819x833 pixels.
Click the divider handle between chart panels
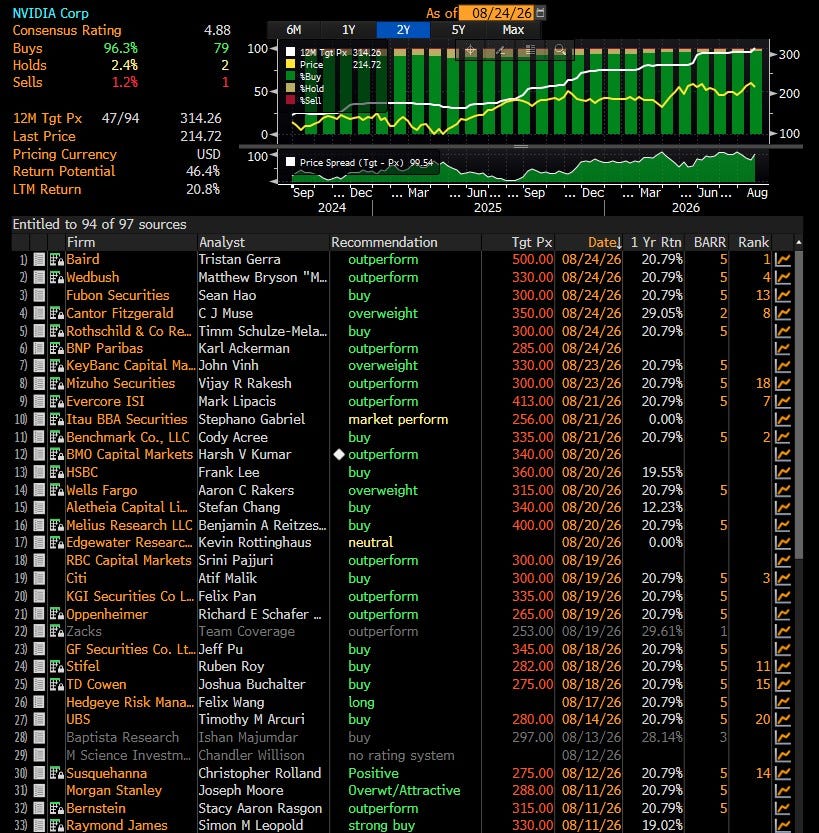click(x=521, y=147)
